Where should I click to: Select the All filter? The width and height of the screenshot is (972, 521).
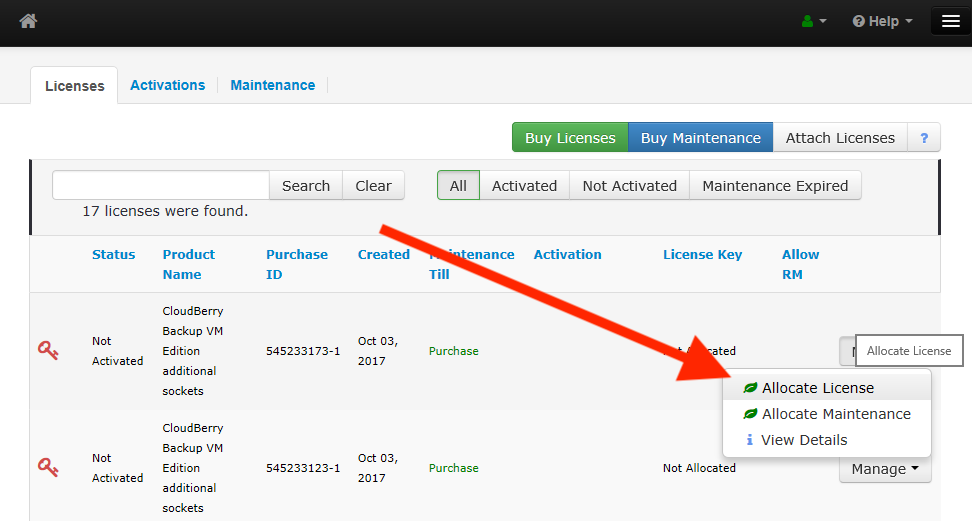tap(458, 185)
